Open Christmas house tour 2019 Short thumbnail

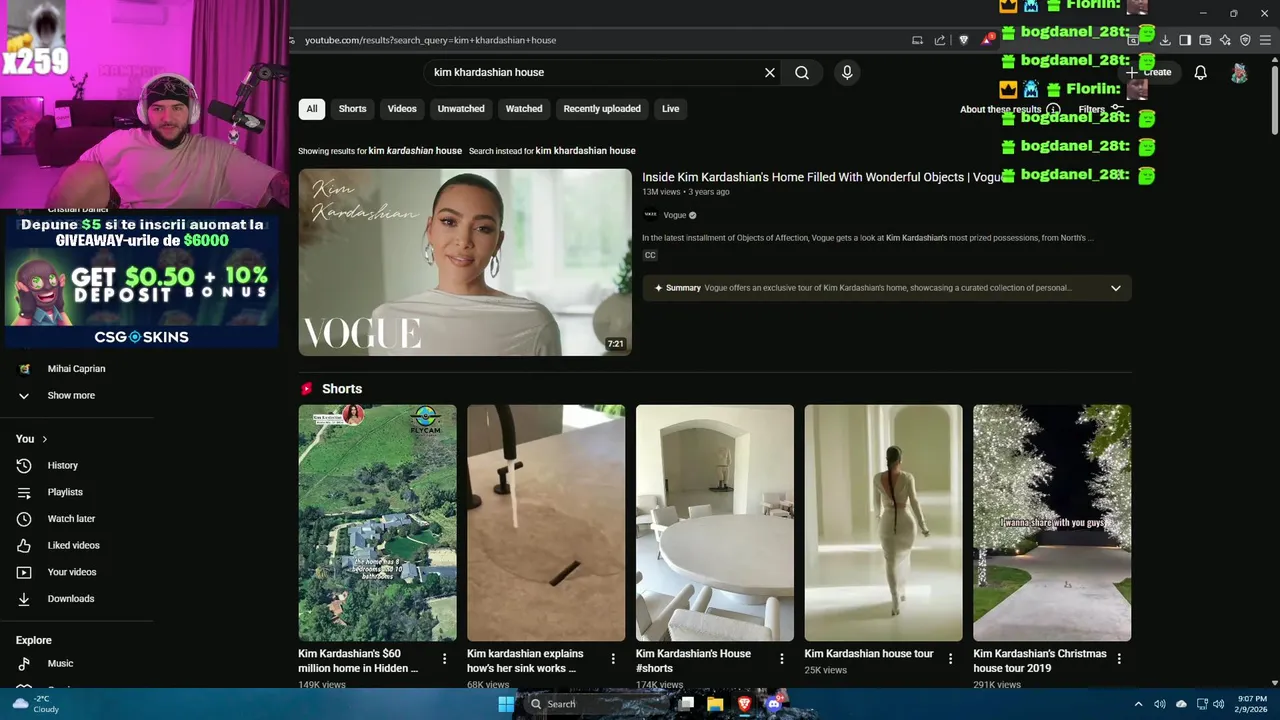(1052, 522)
